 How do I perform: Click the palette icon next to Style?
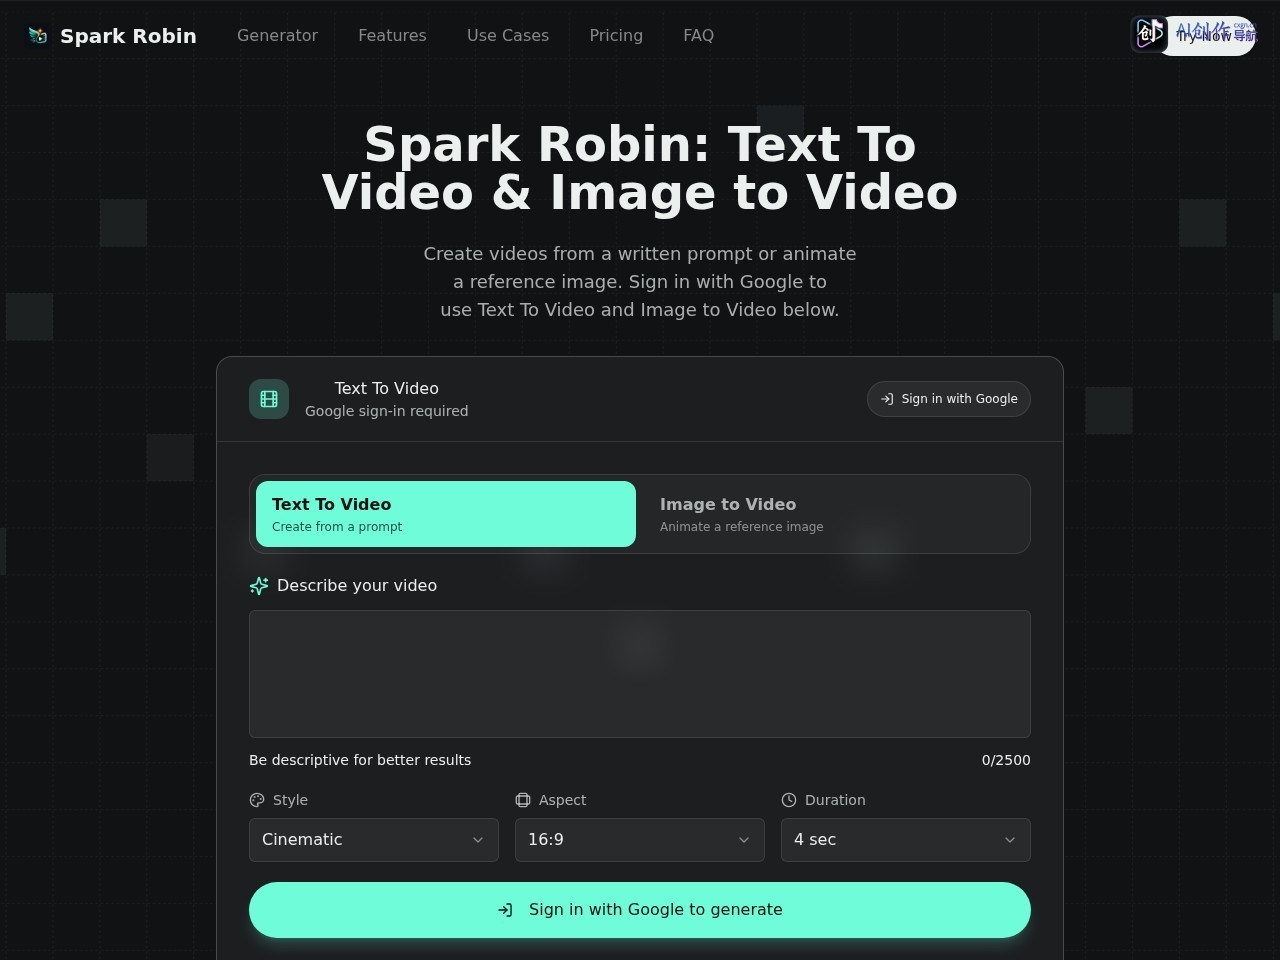point(257,800)
